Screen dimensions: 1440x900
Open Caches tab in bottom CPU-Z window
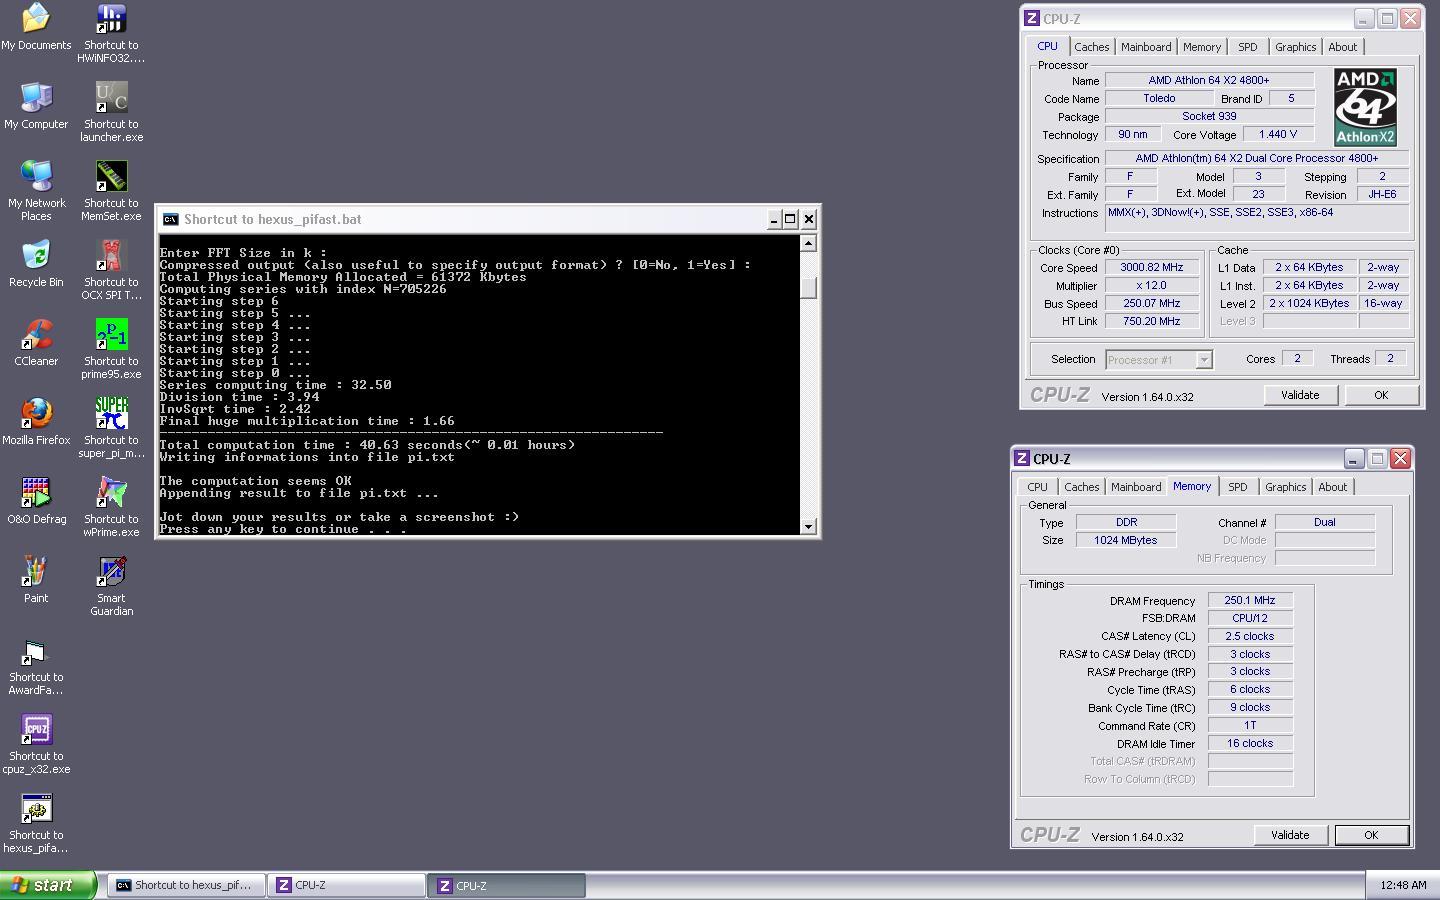pos(1081,487)
